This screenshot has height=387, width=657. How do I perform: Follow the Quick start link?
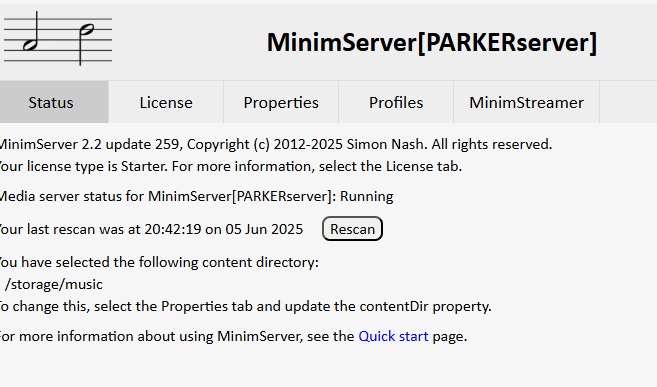tap(393, 336)
